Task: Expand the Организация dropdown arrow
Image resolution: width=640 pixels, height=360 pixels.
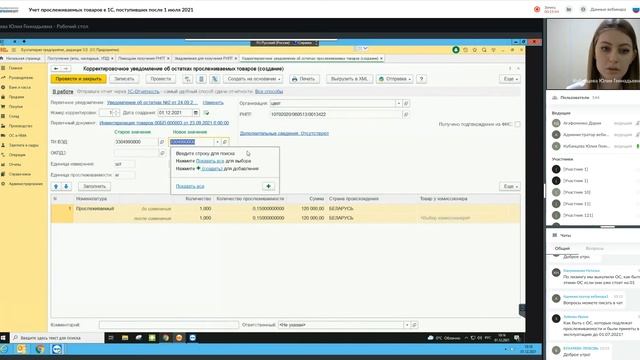Action: [x=398, y=103]
